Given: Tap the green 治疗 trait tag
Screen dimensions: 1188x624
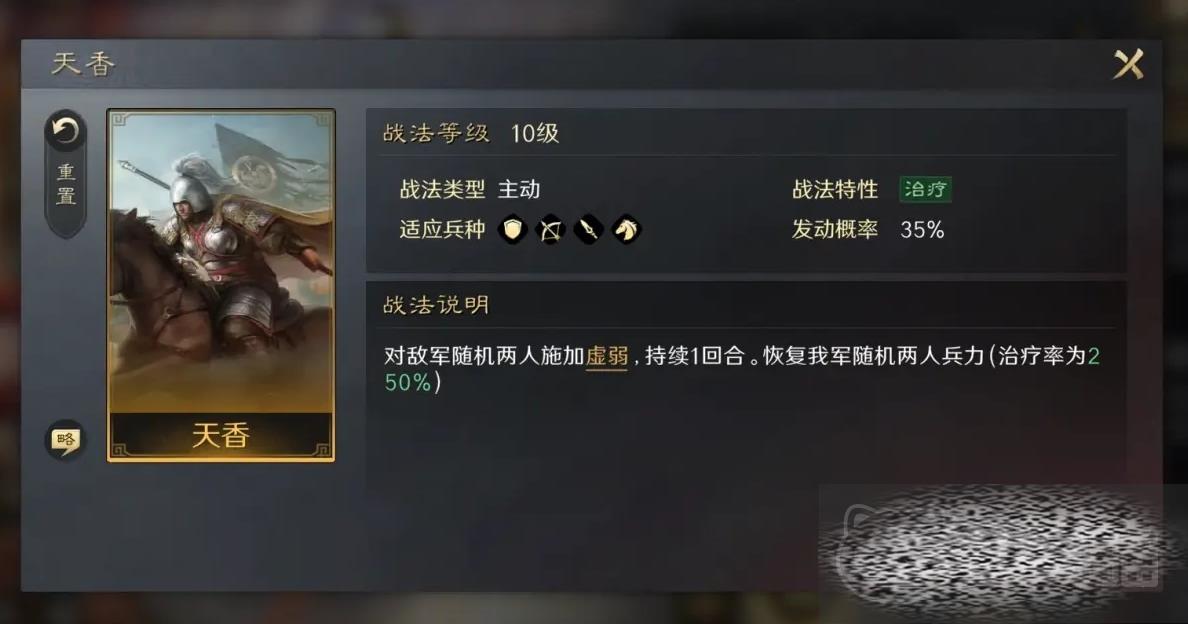Looking at the screenshot, I should tap(925, 189).
